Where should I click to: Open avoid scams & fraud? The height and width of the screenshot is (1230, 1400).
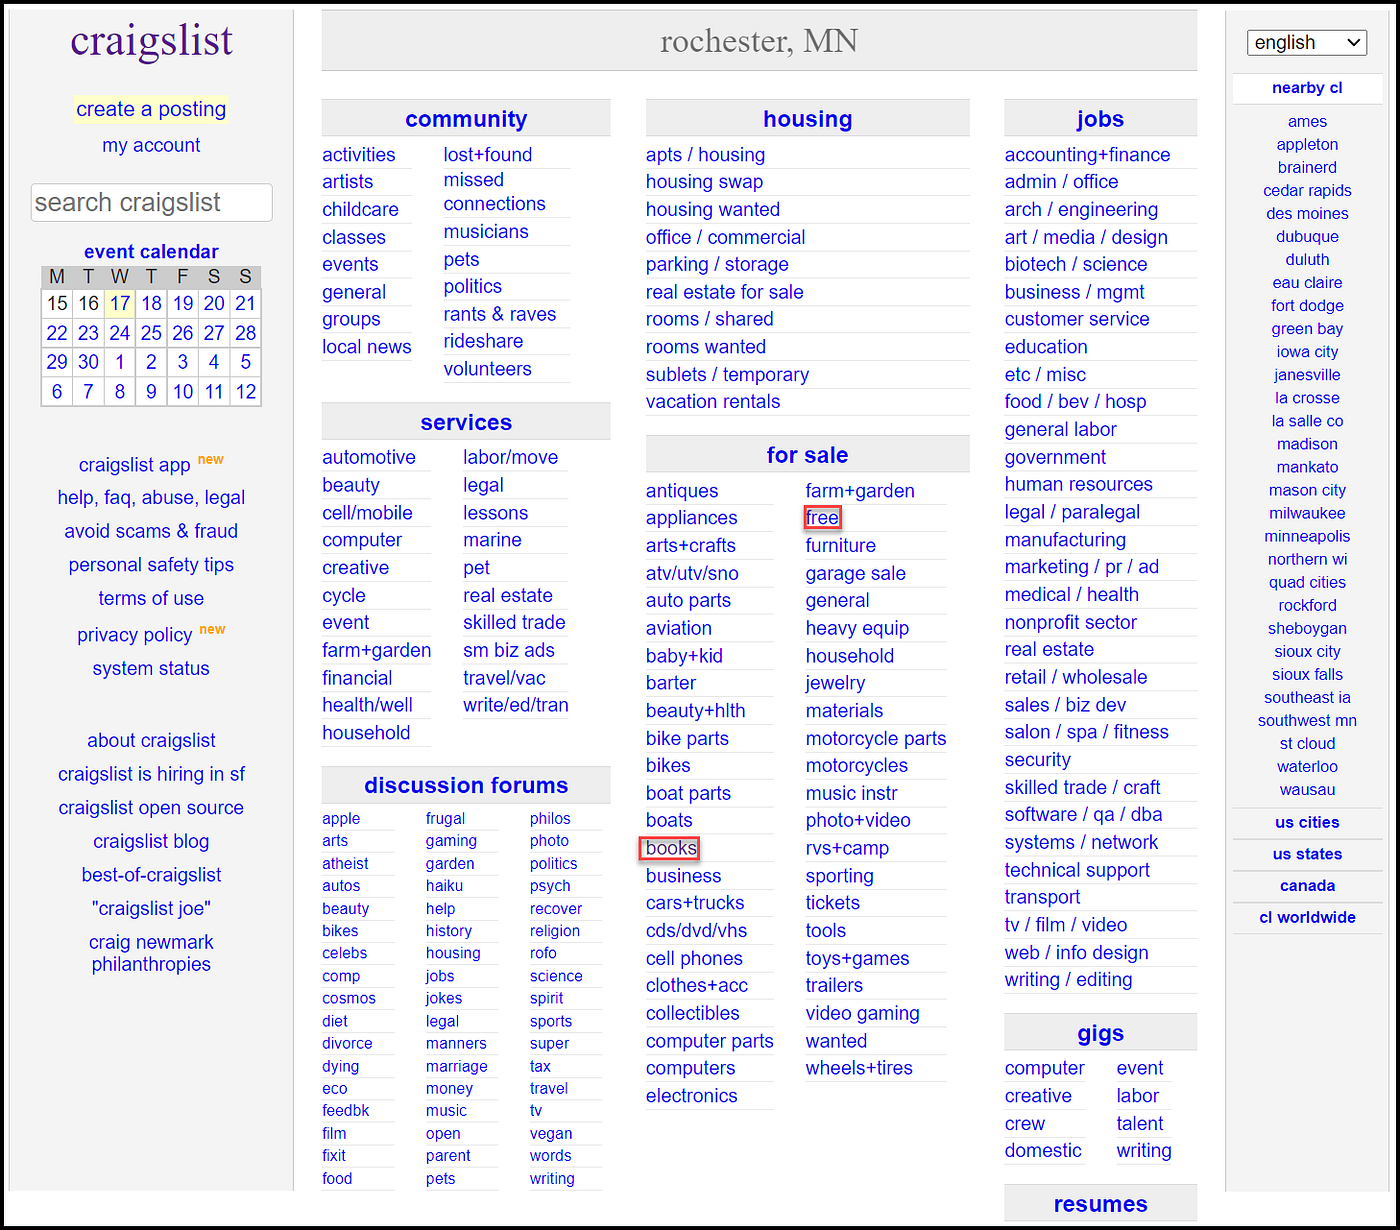click(x=151, y=531)
